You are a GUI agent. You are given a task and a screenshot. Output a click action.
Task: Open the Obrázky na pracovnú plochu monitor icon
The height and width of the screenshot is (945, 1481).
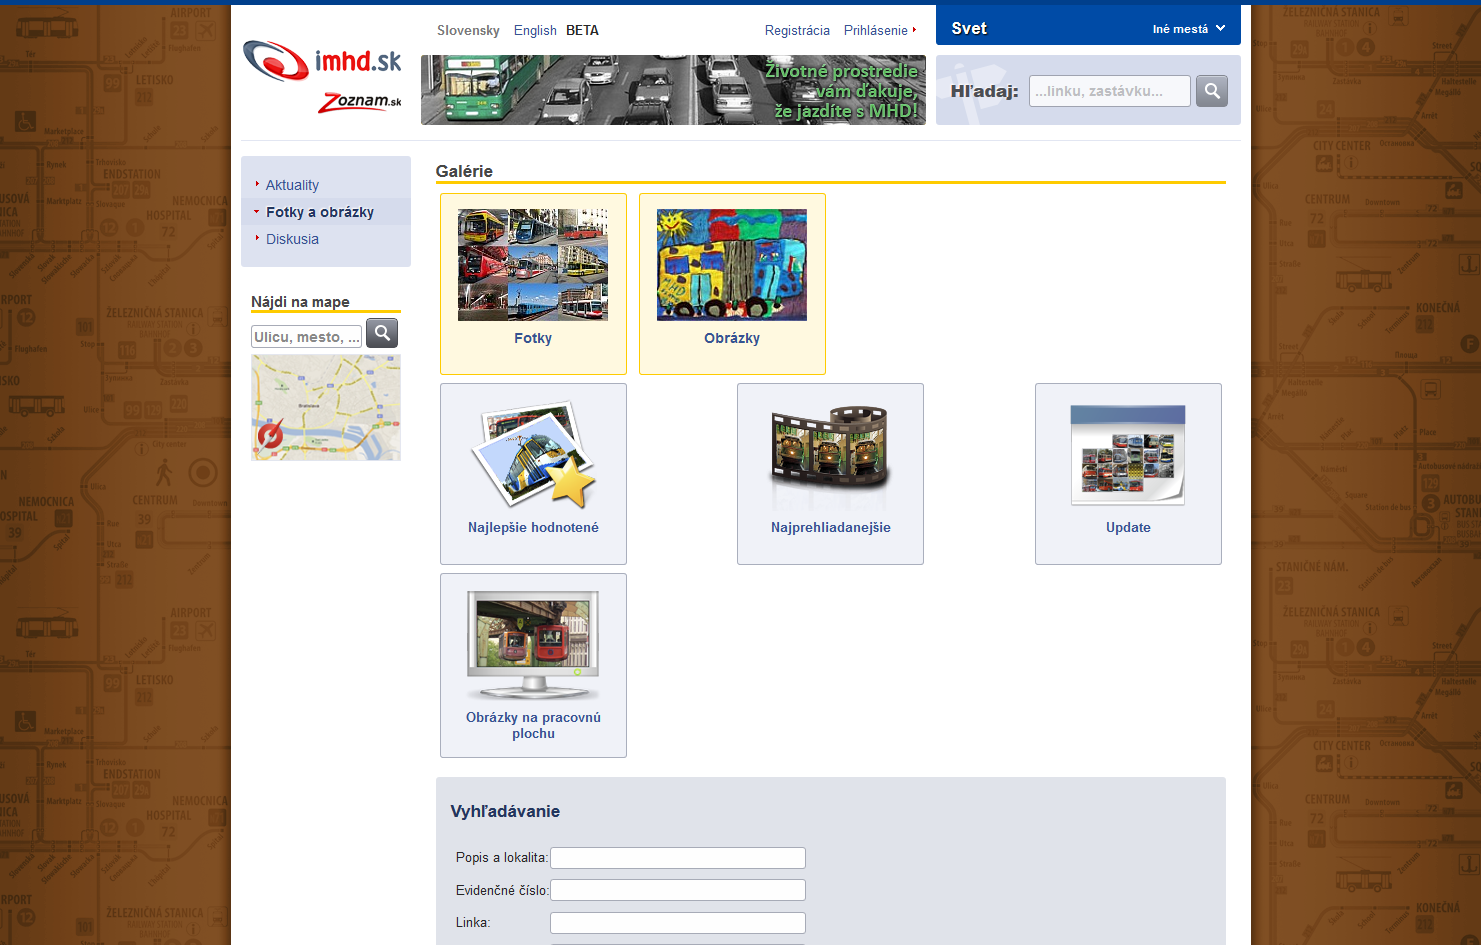533,645
